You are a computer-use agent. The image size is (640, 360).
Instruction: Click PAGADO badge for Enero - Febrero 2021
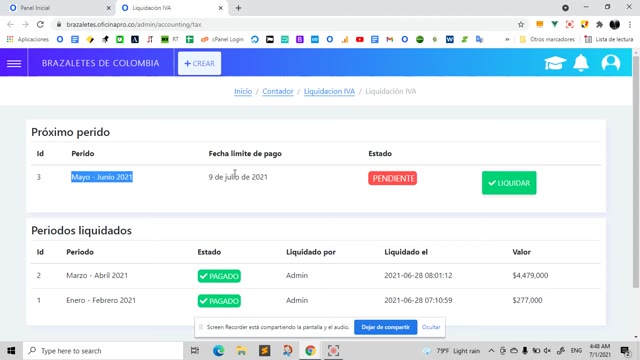(219, 301)
